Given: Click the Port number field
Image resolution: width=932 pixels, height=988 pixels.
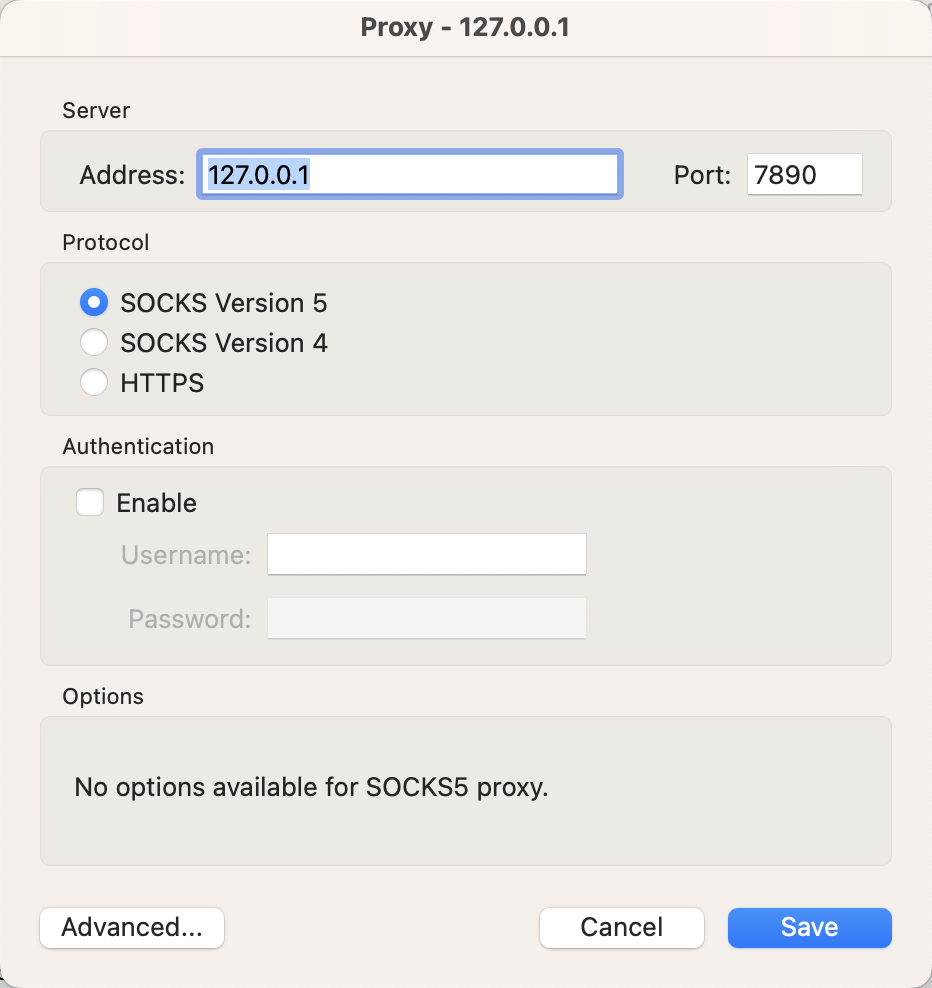Looking at the screenshot, I should [804, 174].
